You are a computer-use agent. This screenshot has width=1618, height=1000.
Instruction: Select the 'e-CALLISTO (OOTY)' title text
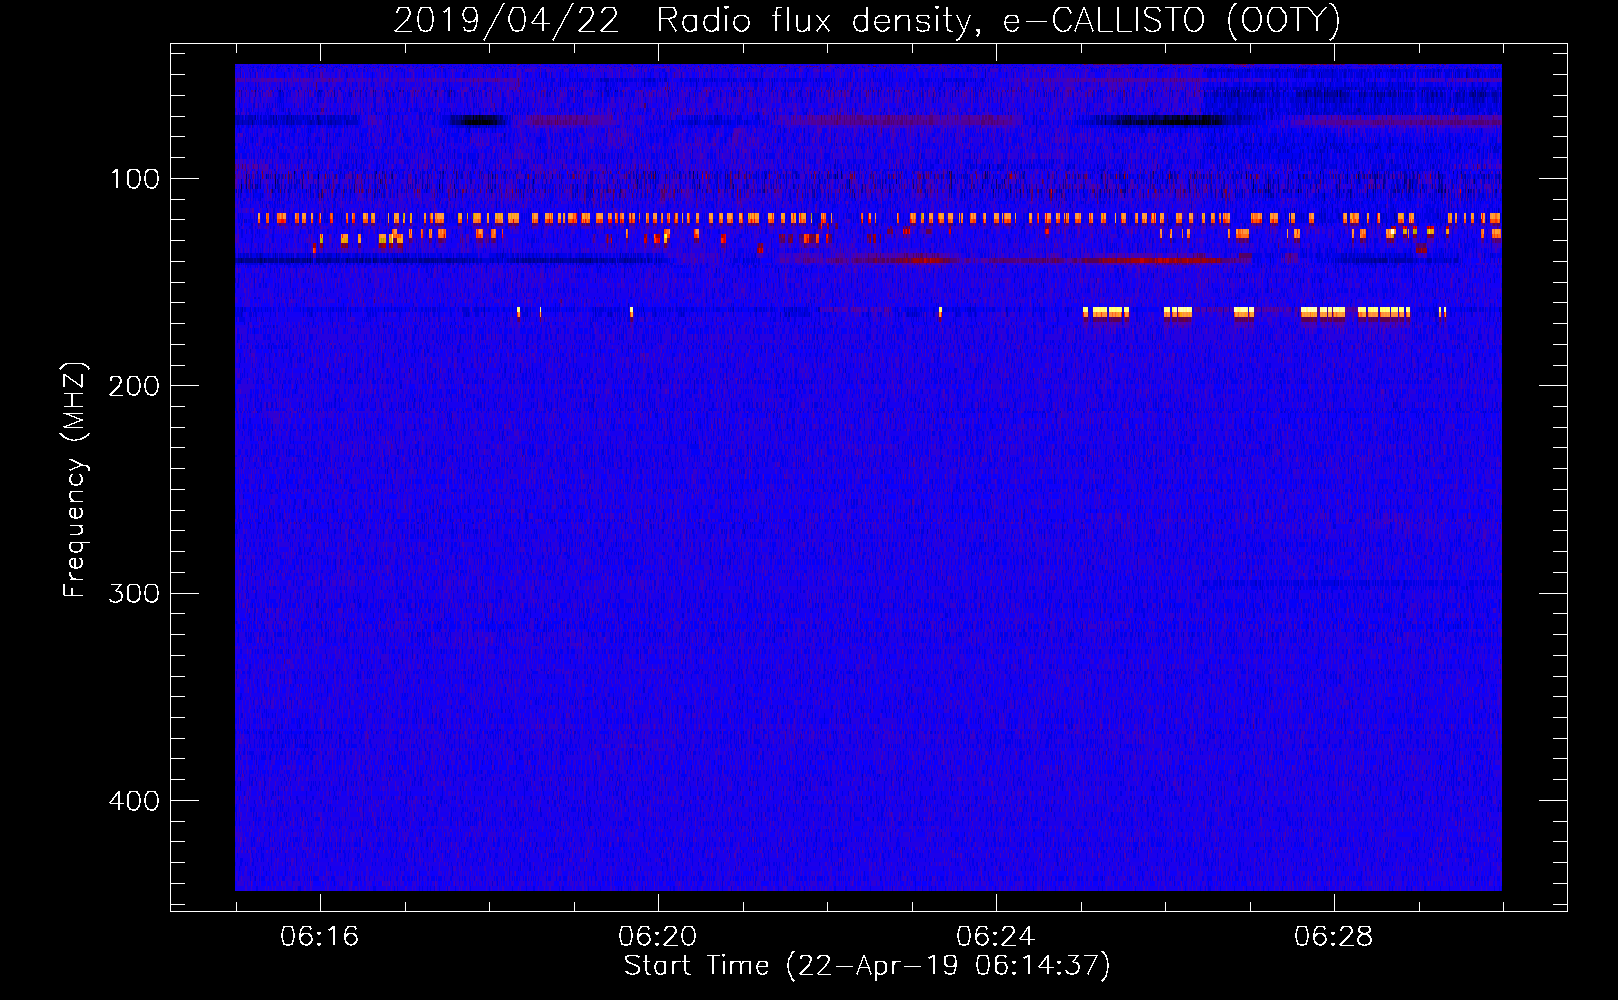(1171, 20)
